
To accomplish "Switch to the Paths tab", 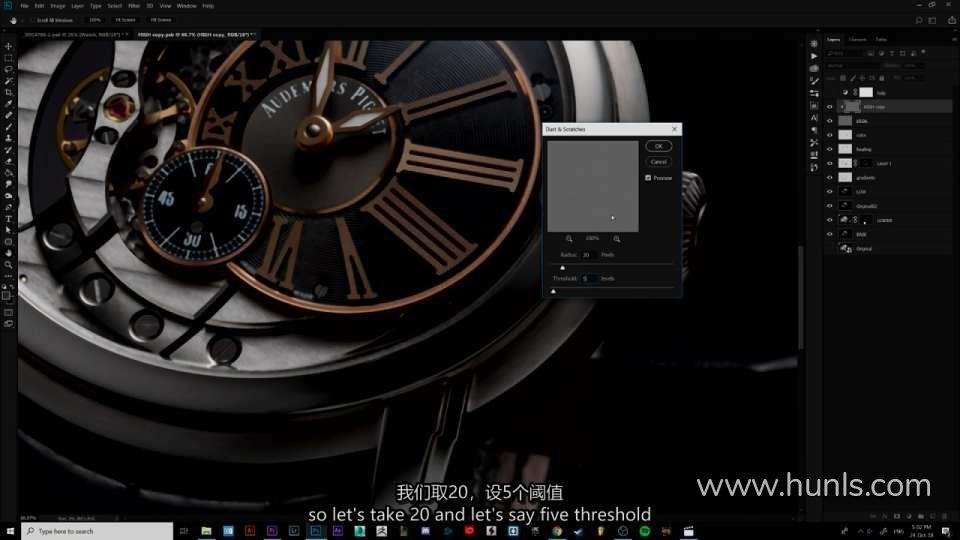I will click(881, 39).
